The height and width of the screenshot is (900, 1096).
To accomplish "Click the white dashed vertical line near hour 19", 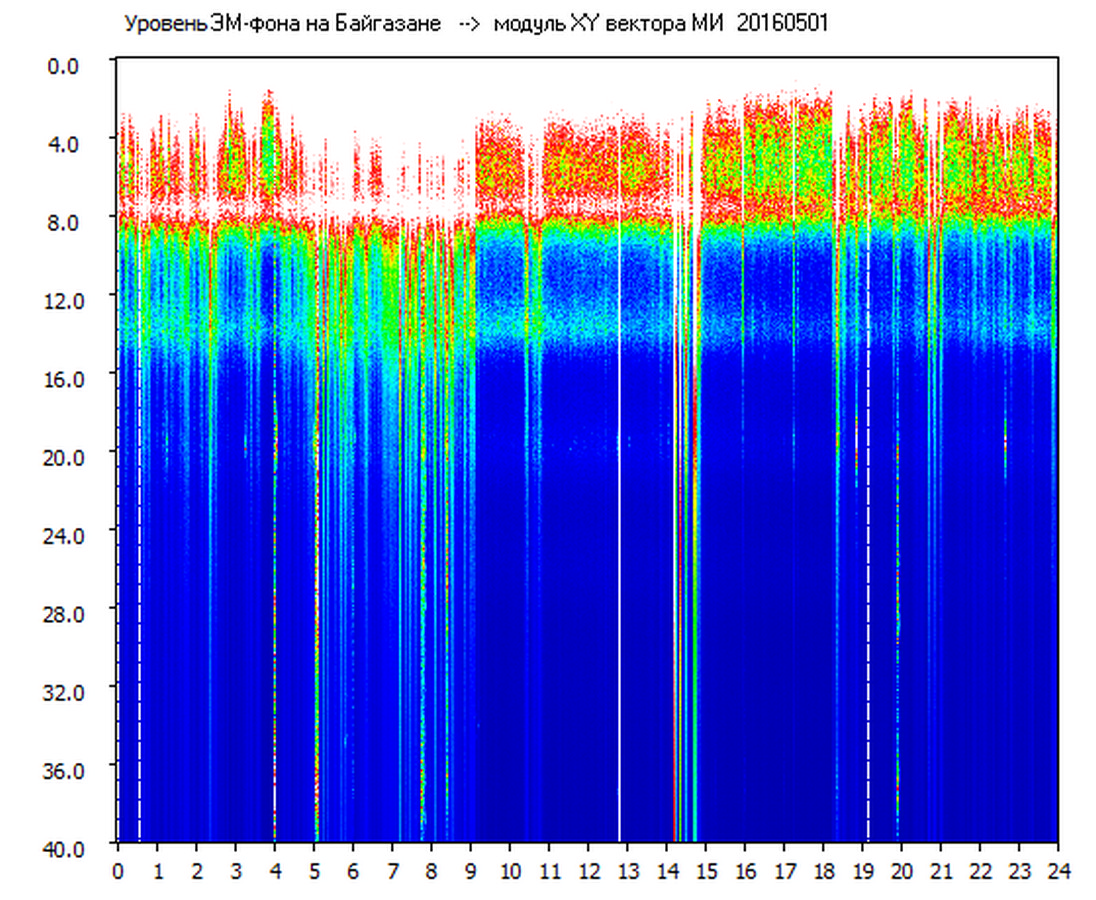I will point(868,600).
